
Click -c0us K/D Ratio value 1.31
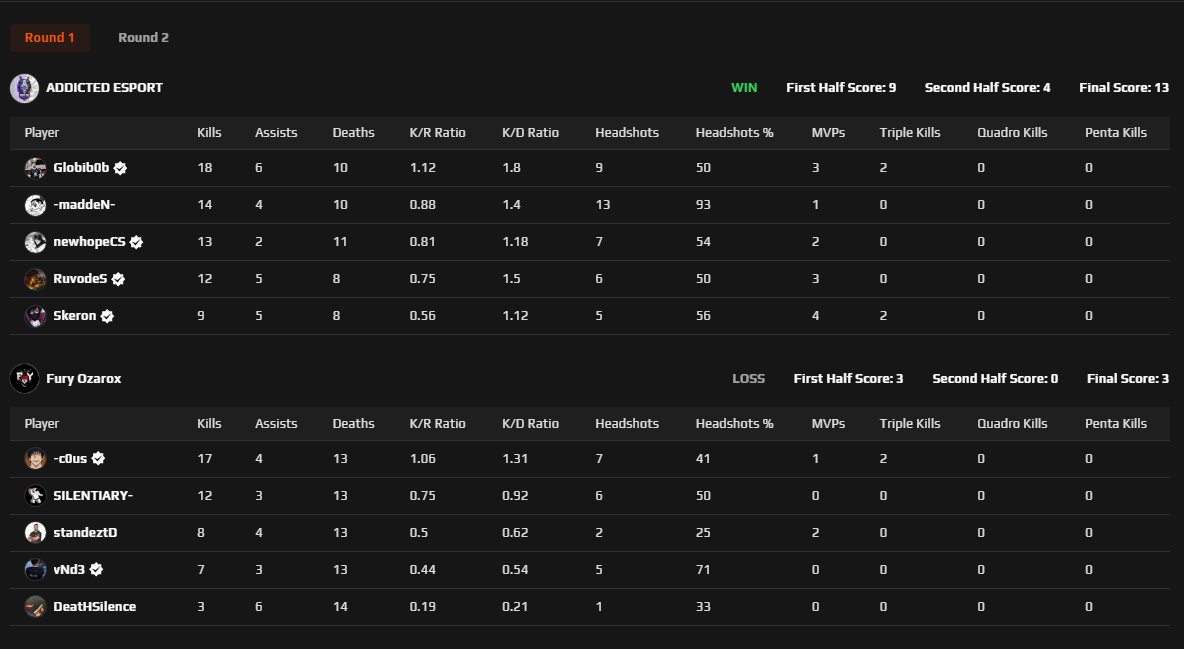(515, 459)
